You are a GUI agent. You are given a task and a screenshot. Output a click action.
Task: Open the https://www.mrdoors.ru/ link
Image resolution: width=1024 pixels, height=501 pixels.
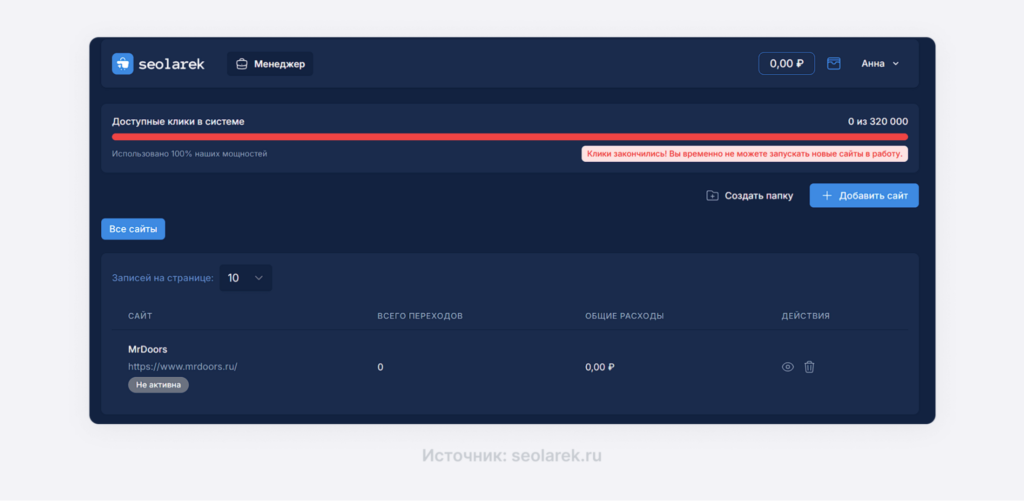pyautogui.click(x=182, y=366)
